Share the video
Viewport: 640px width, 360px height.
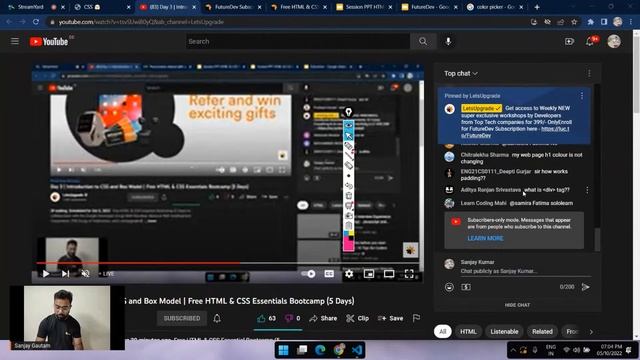323,318
